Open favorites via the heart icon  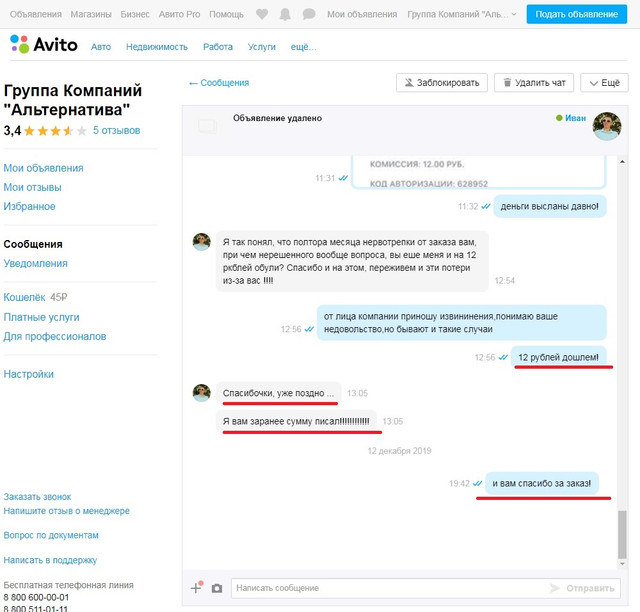(x=262, y=14)
